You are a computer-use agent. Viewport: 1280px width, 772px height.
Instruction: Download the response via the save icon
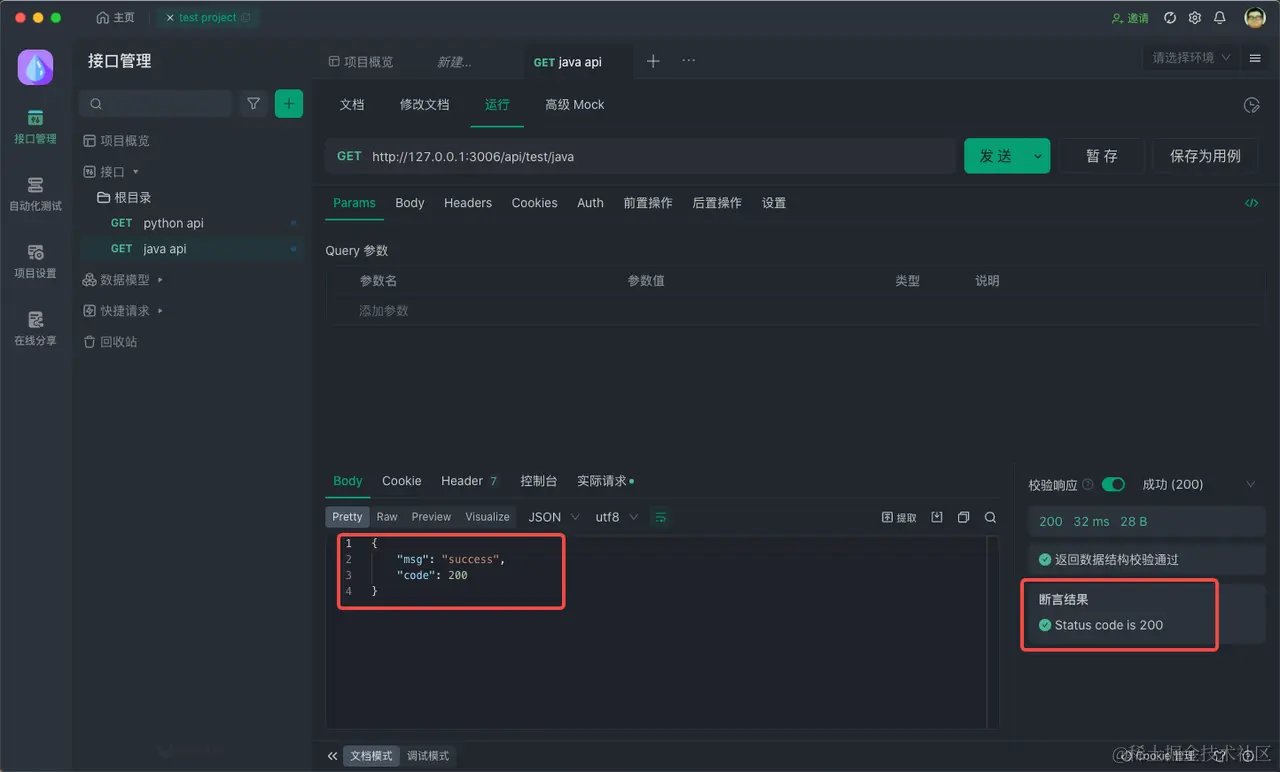(937, 517)
